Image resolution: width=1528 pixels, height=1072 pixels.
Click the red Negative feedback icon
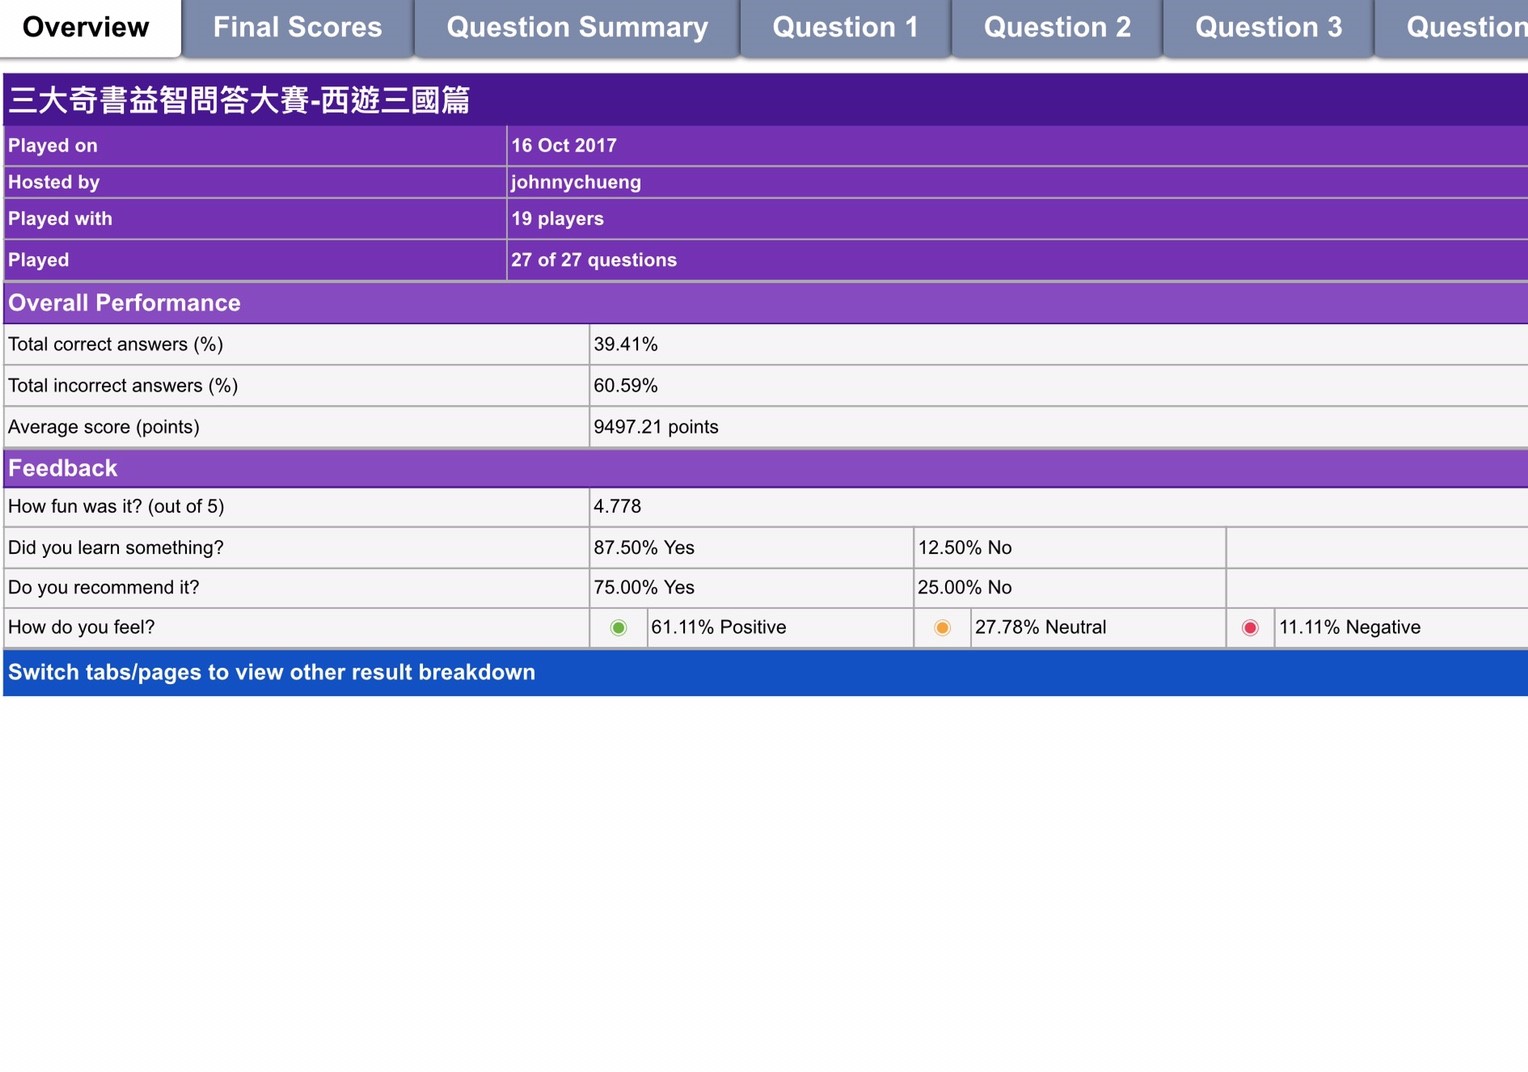[1250, 628]
